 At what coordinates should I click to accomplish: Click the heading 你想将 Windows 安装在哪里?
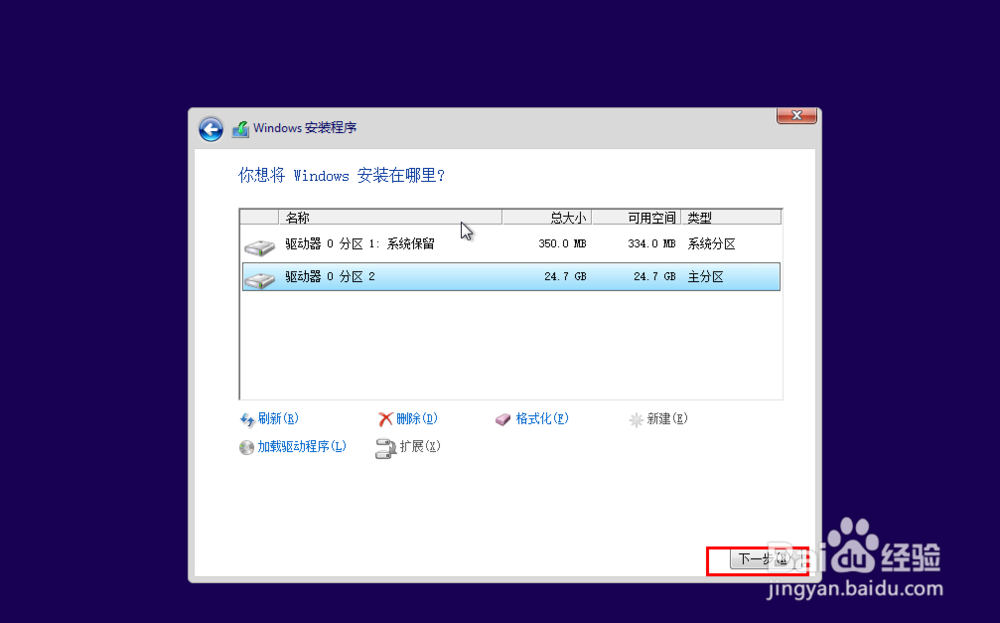coord(341,175)
